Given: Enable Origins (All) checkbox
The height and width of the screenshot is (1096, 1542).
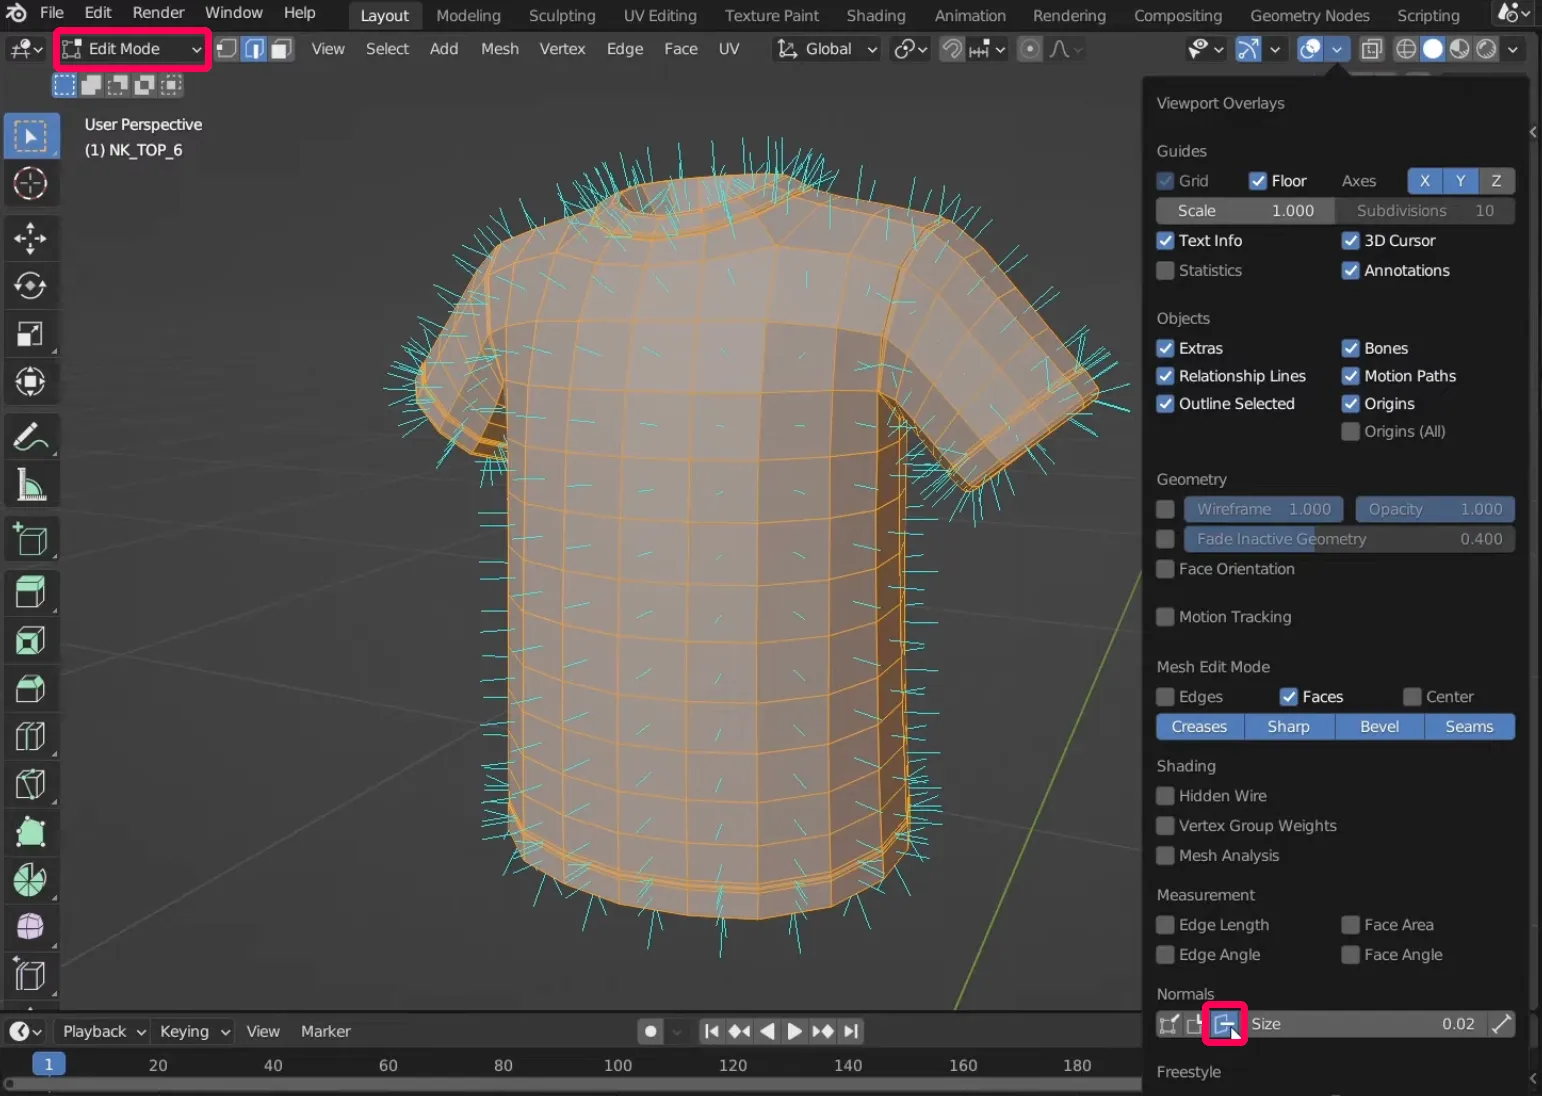Looking at the screenshot, I should tap(1351, 432).
